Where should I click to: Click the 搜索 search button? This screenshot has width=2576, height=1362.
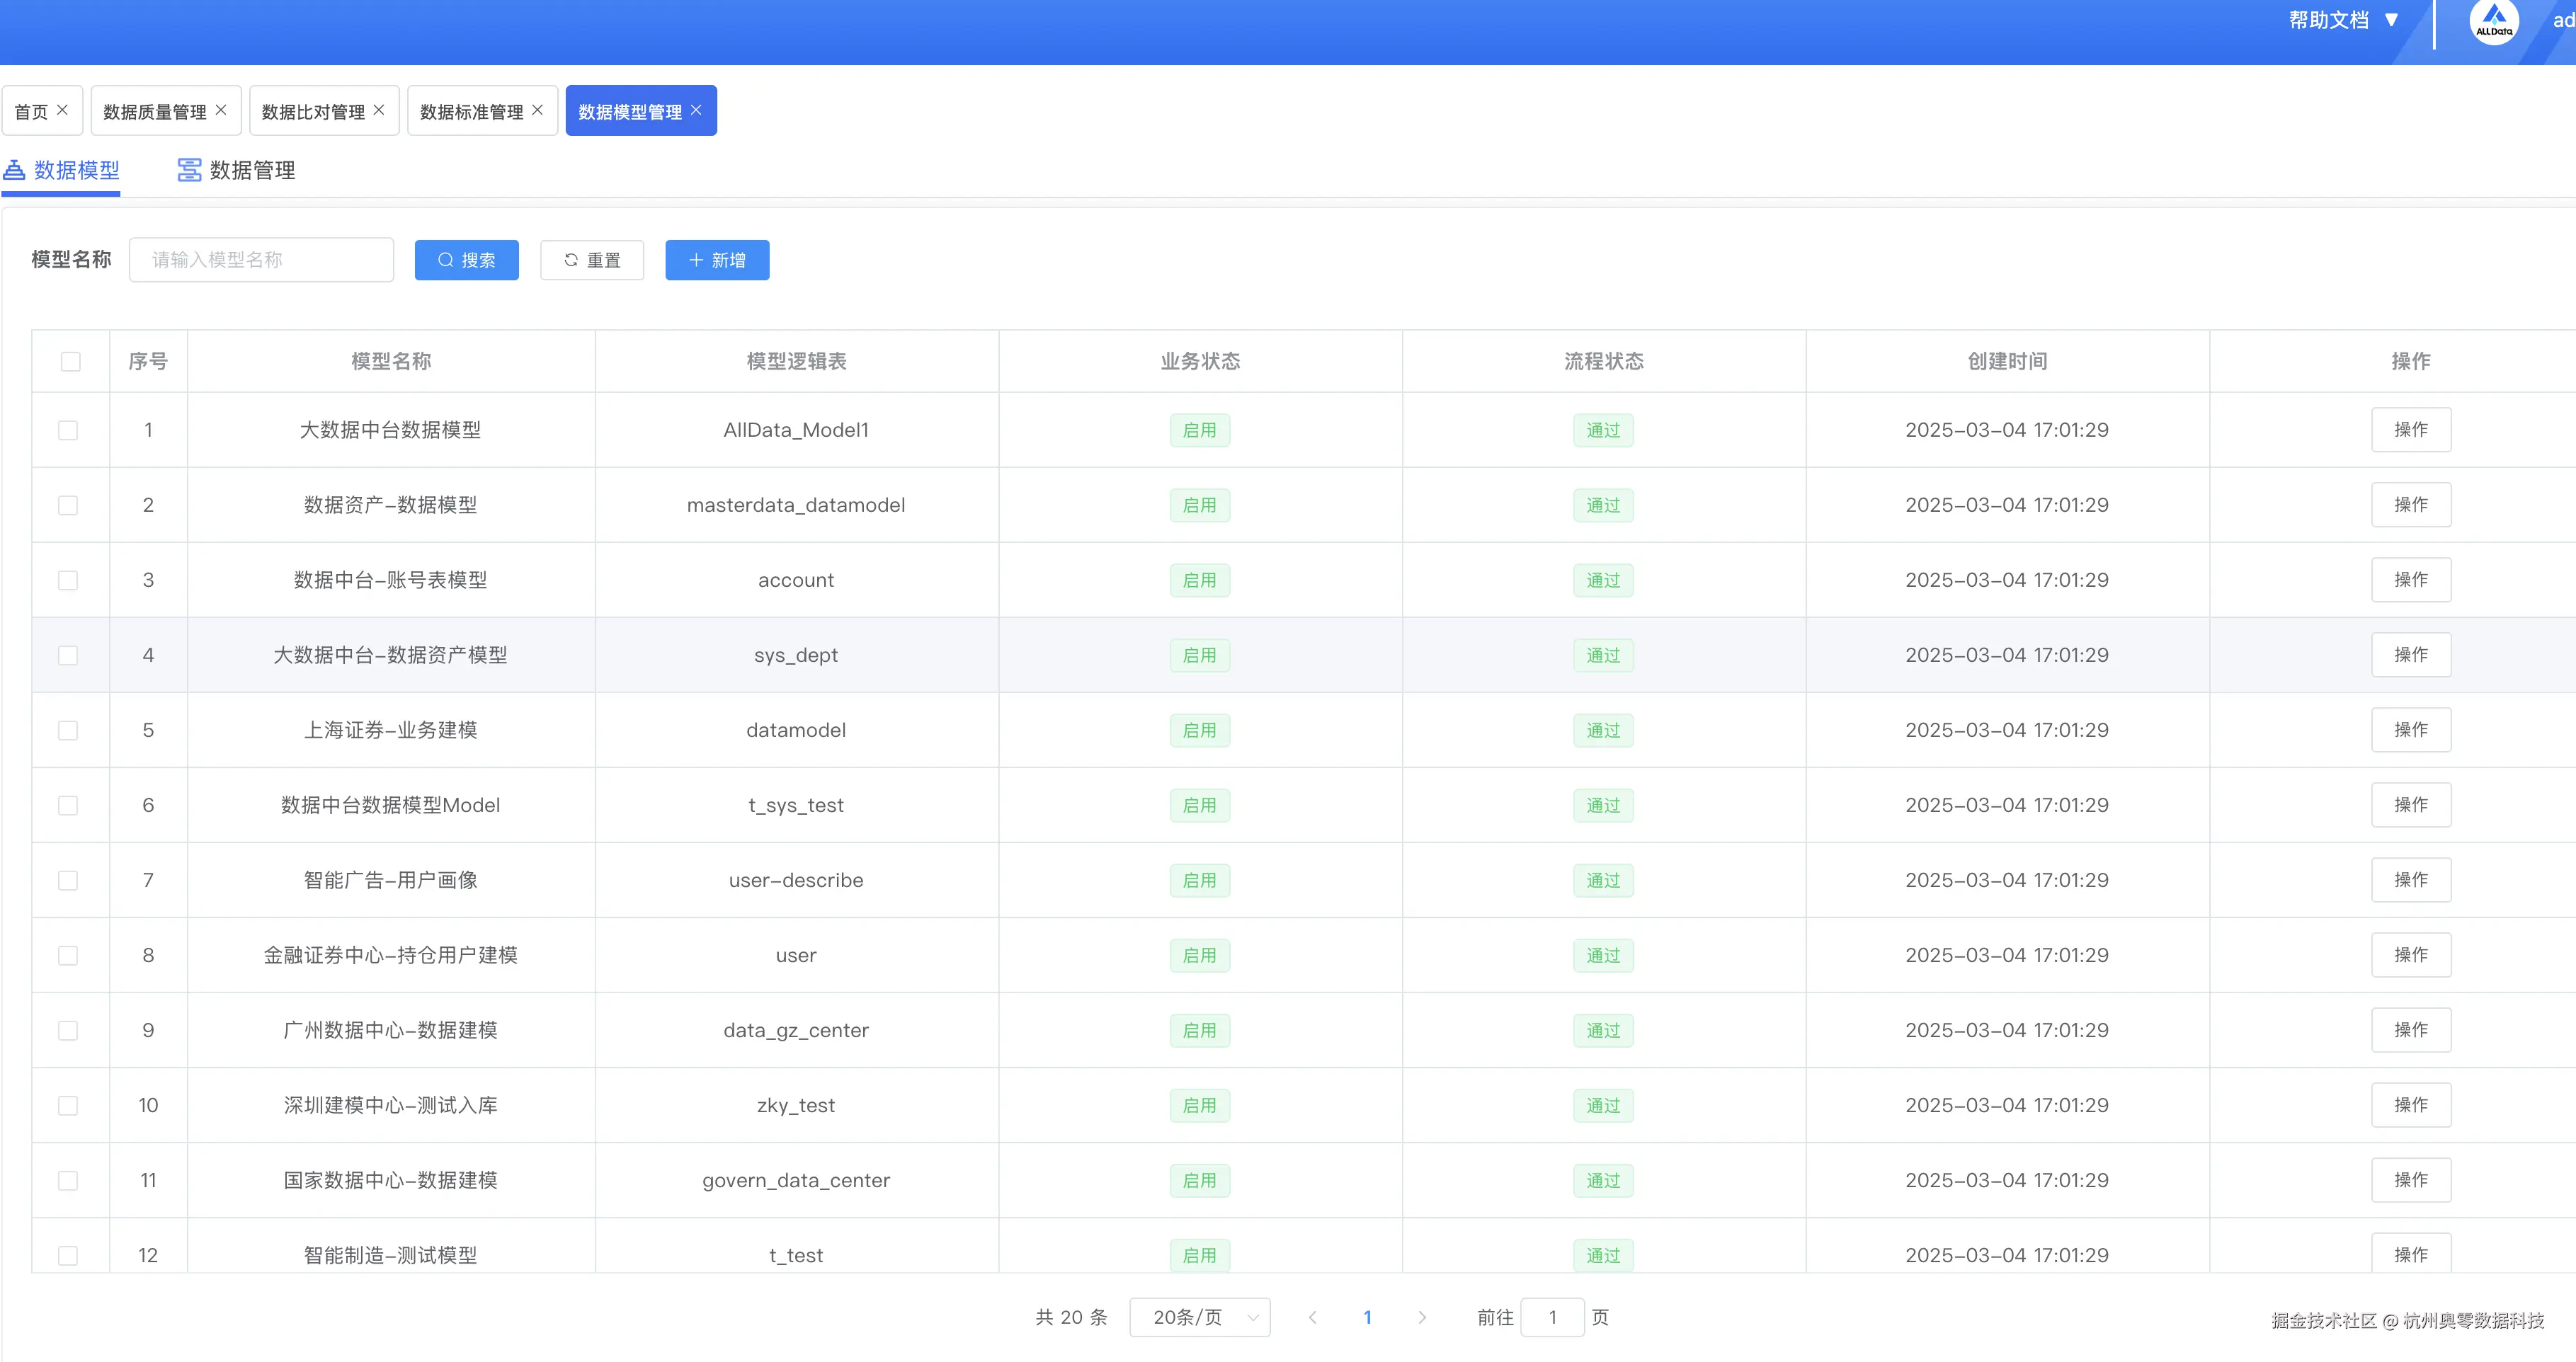click(466, 260)
